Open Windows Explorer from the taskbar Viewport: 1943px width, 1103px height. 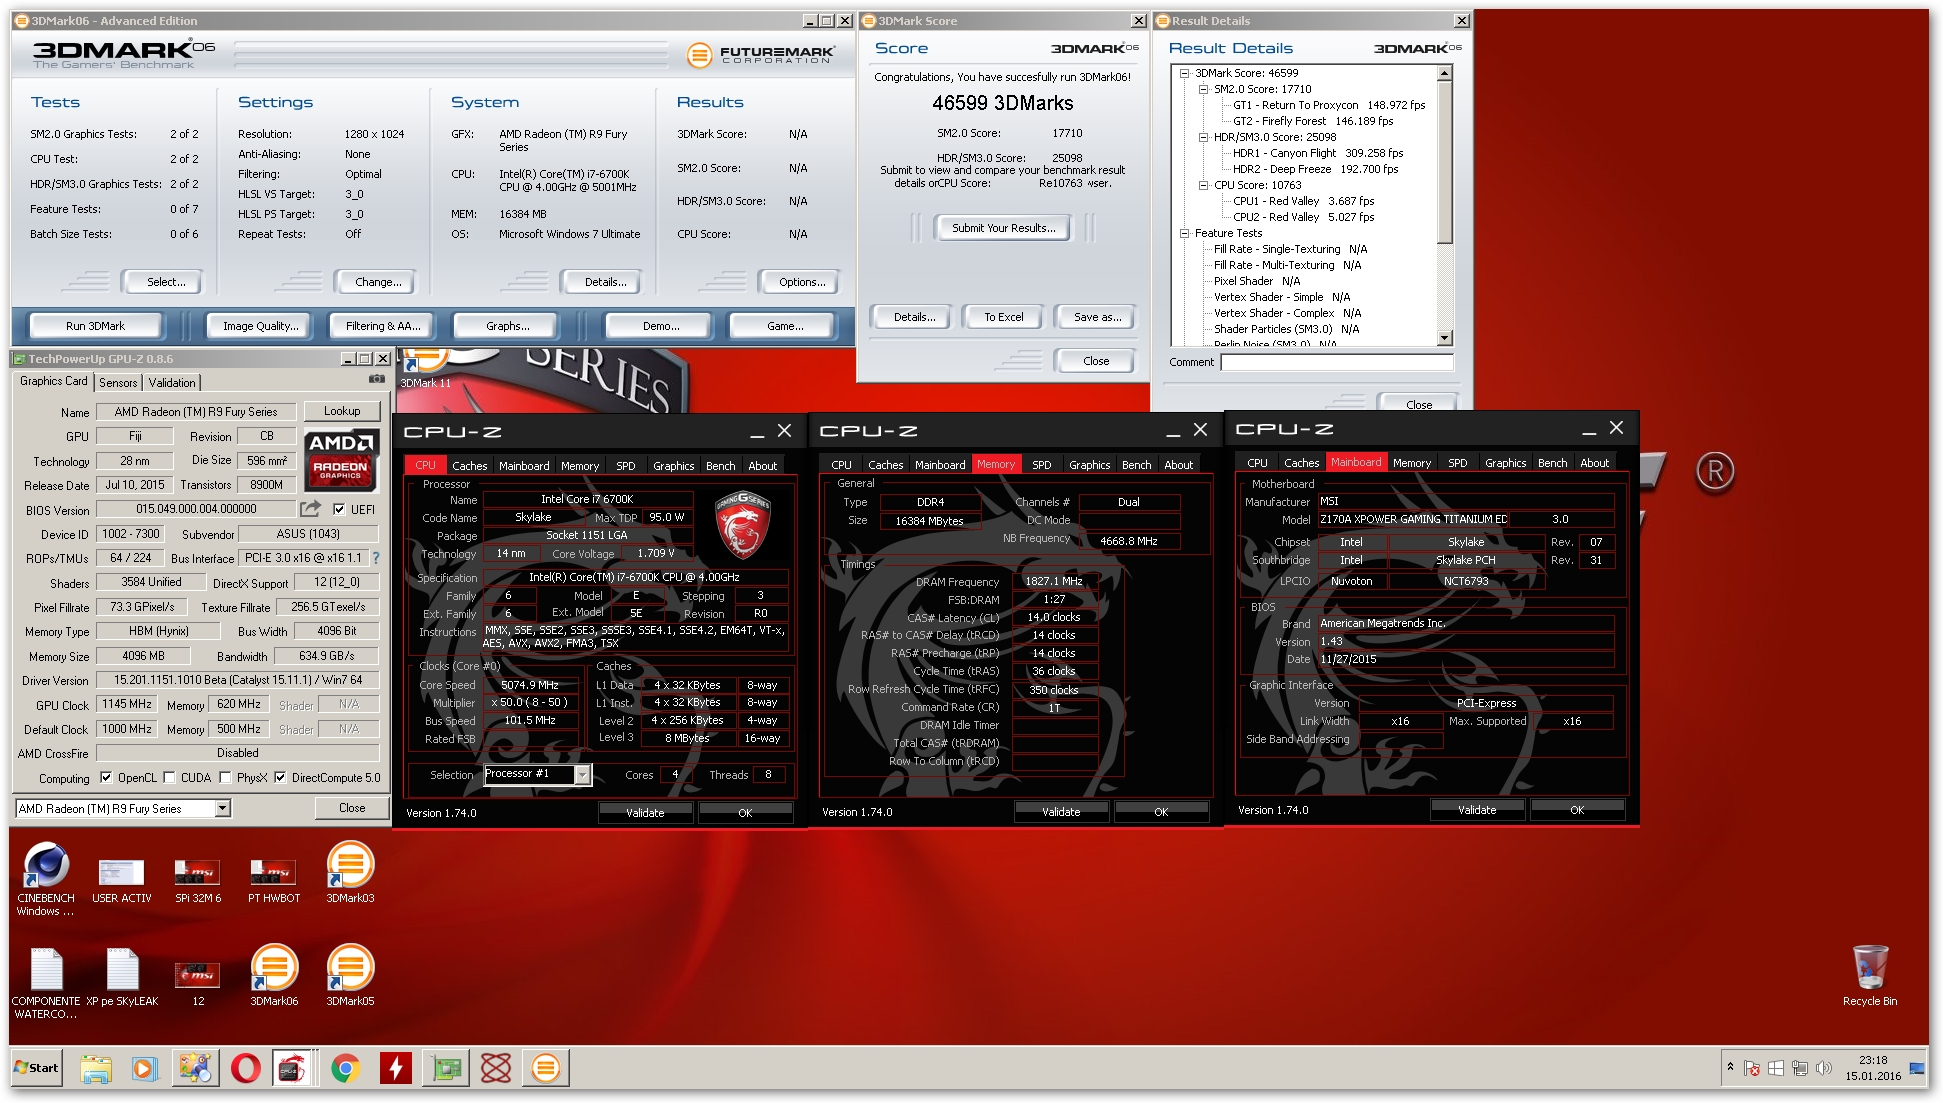[x=96, y=1068]
